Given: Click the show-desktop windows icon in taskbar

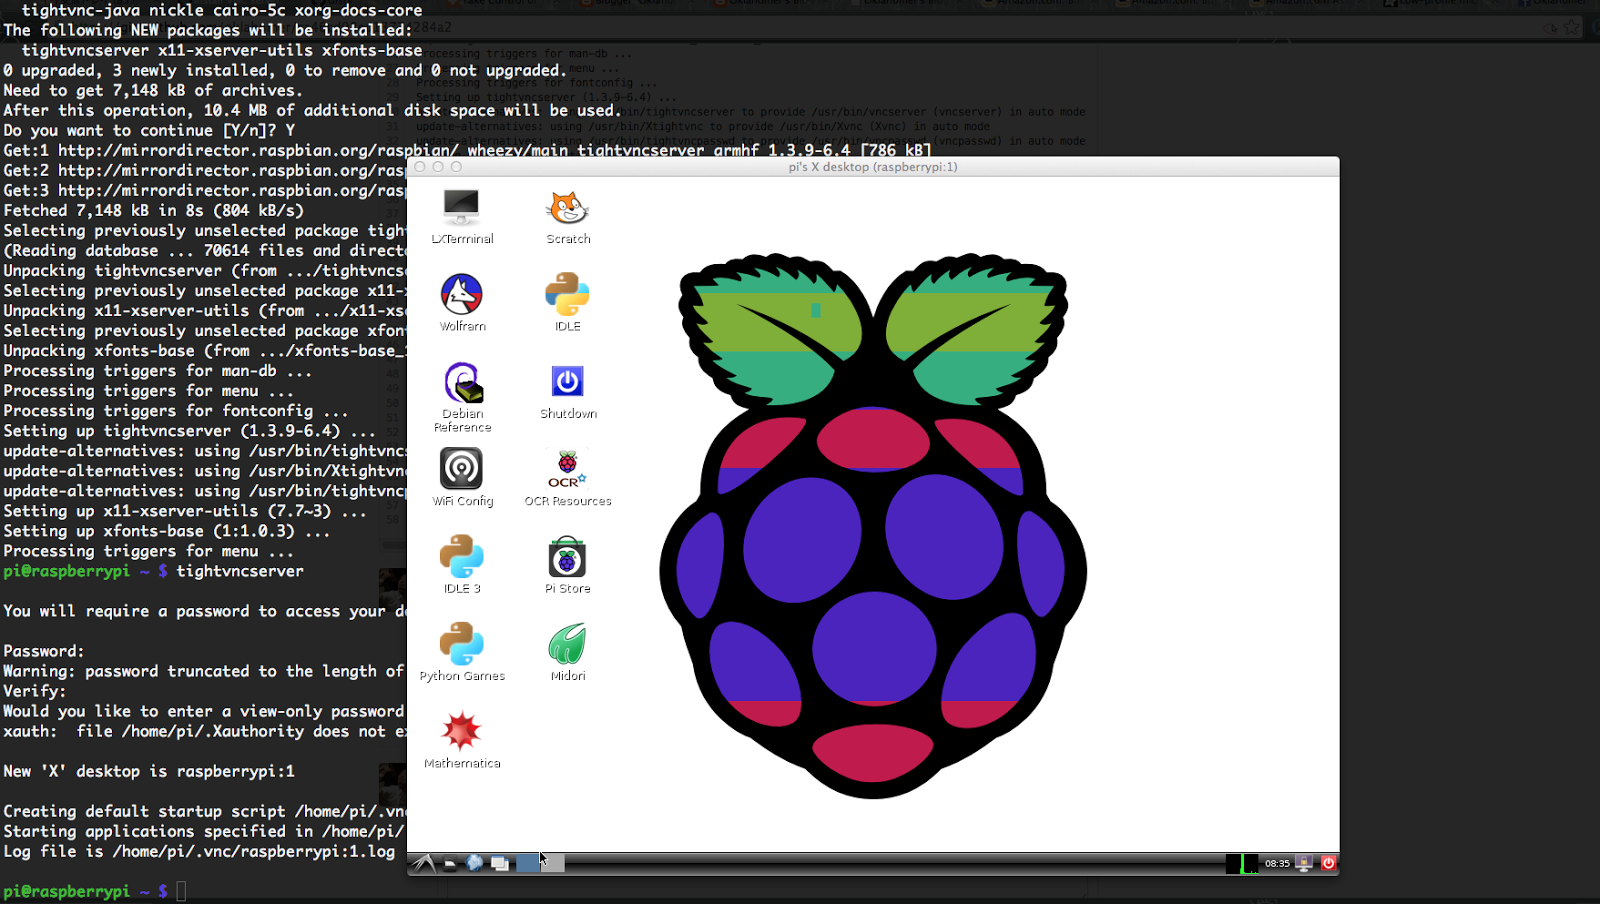Looking at the screenshot, I should pyautogui.click(x=500, y=863).
